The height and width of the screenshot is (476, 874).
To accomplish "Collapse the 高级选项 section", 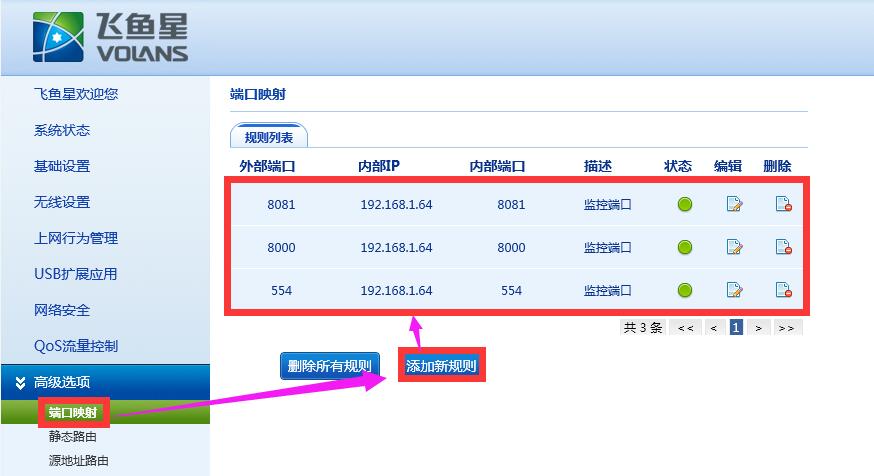I will (x=105, y=382).
